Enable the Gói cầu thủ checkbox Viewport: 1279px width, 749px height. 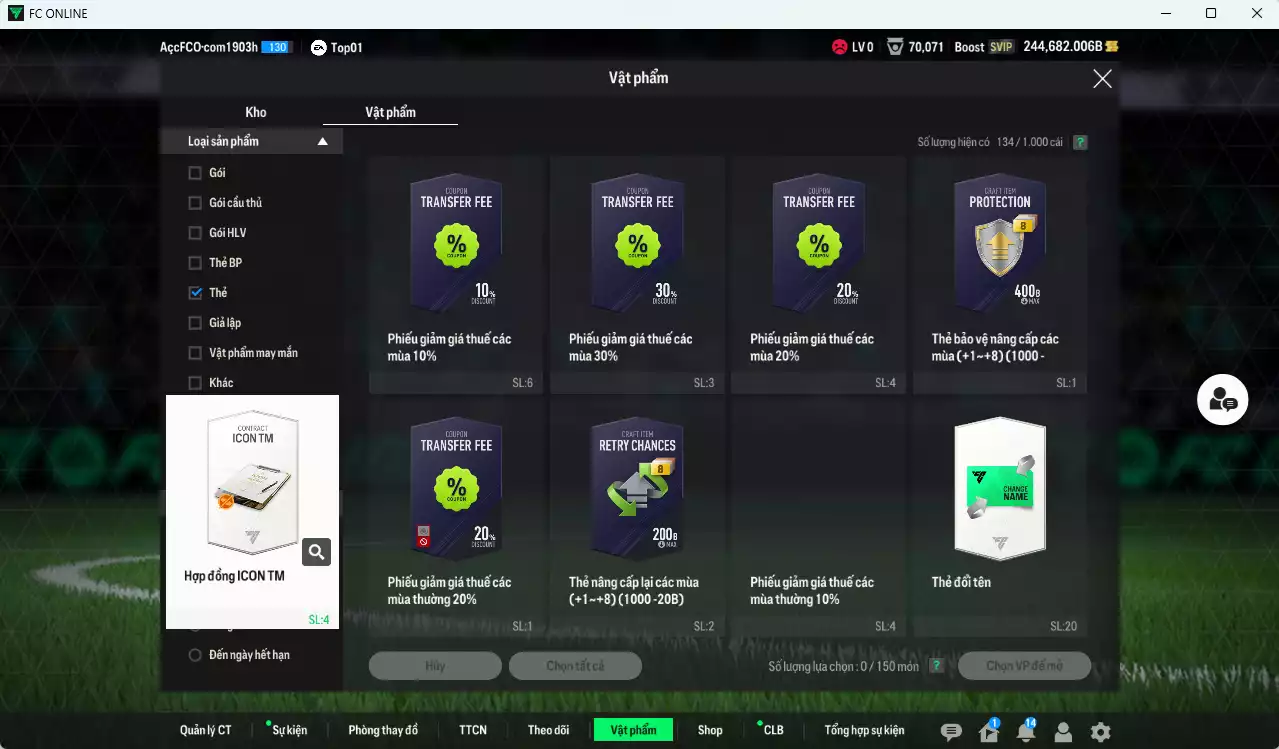point(195,203)
